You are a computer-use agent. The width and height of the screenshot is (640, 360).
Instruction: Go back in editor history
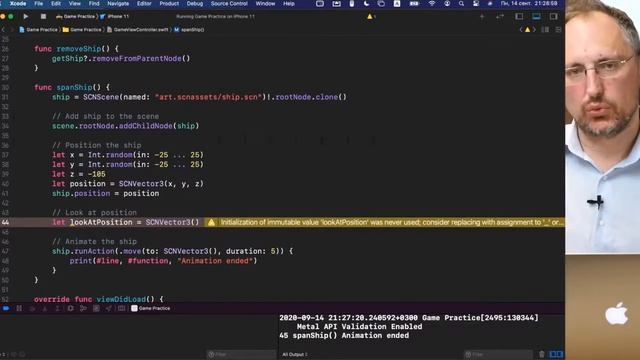pyautogui.click(x=3, y=30)
